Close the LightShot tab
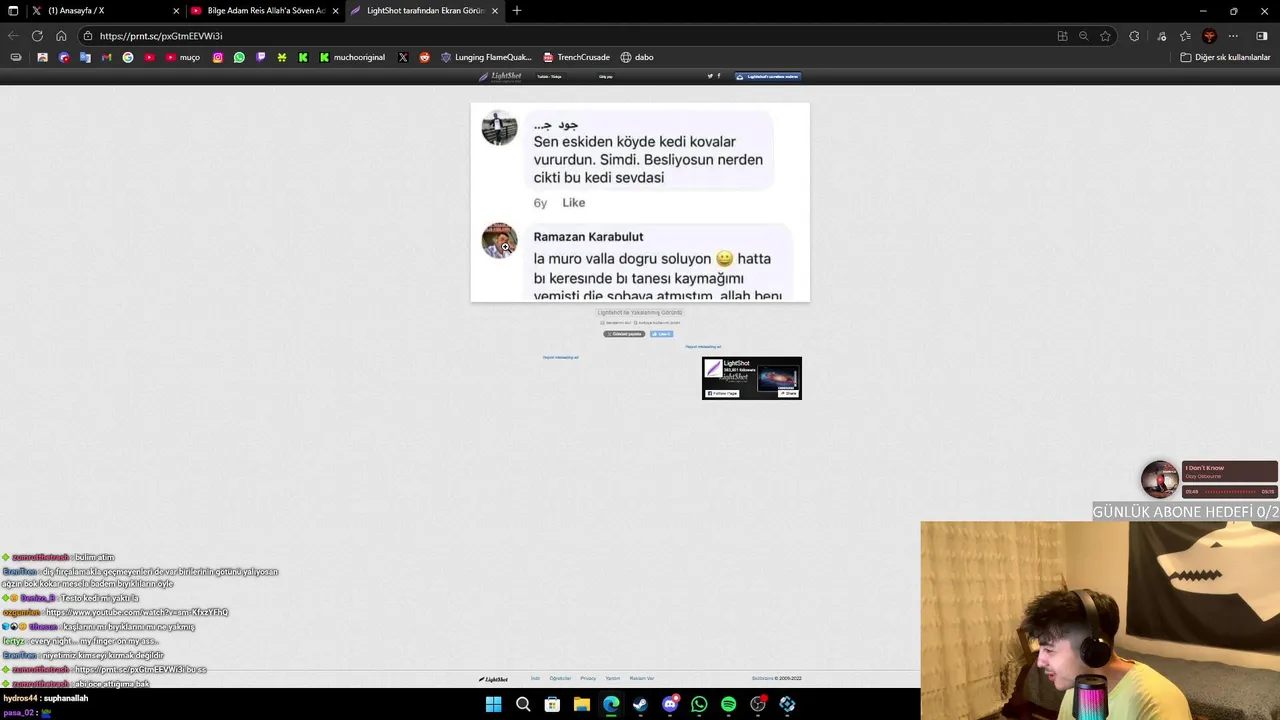The width and height of the screenshot is (1280, 720). pyautogui.click(x=494, y=11)
